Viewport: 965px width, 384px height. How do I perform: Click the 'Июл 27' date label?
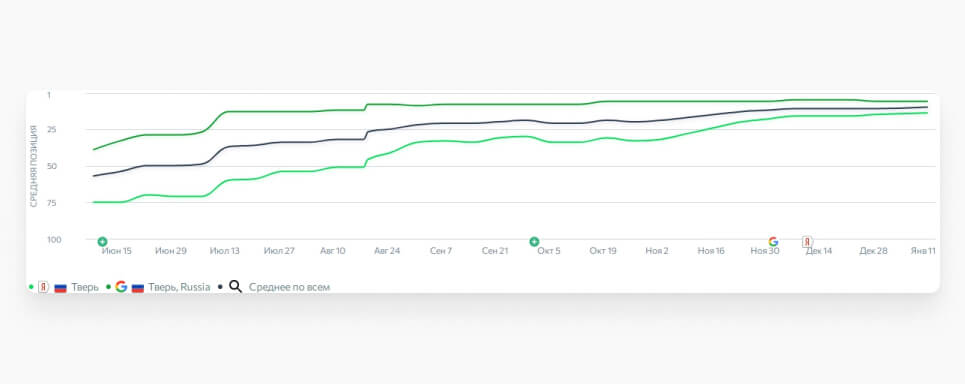click(279, 251)
